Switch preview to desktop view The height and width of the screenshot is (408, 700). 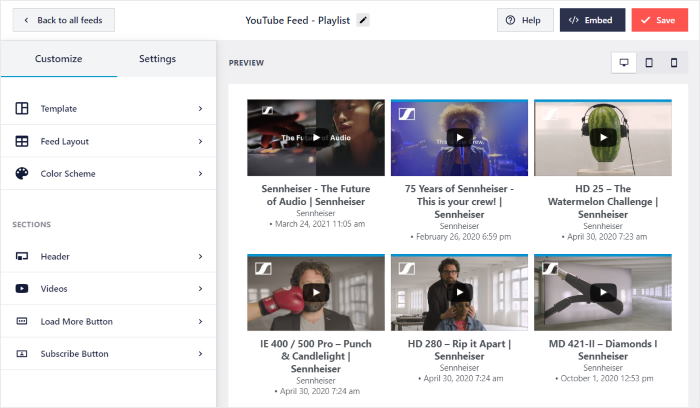point(624,62)
